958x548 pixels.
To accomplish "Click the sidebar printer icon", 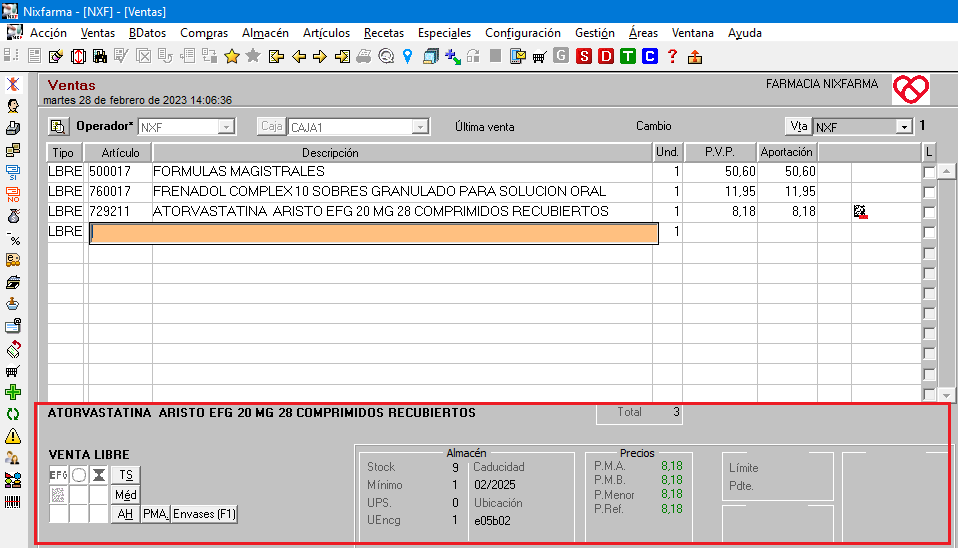I will tap(13, 128).
